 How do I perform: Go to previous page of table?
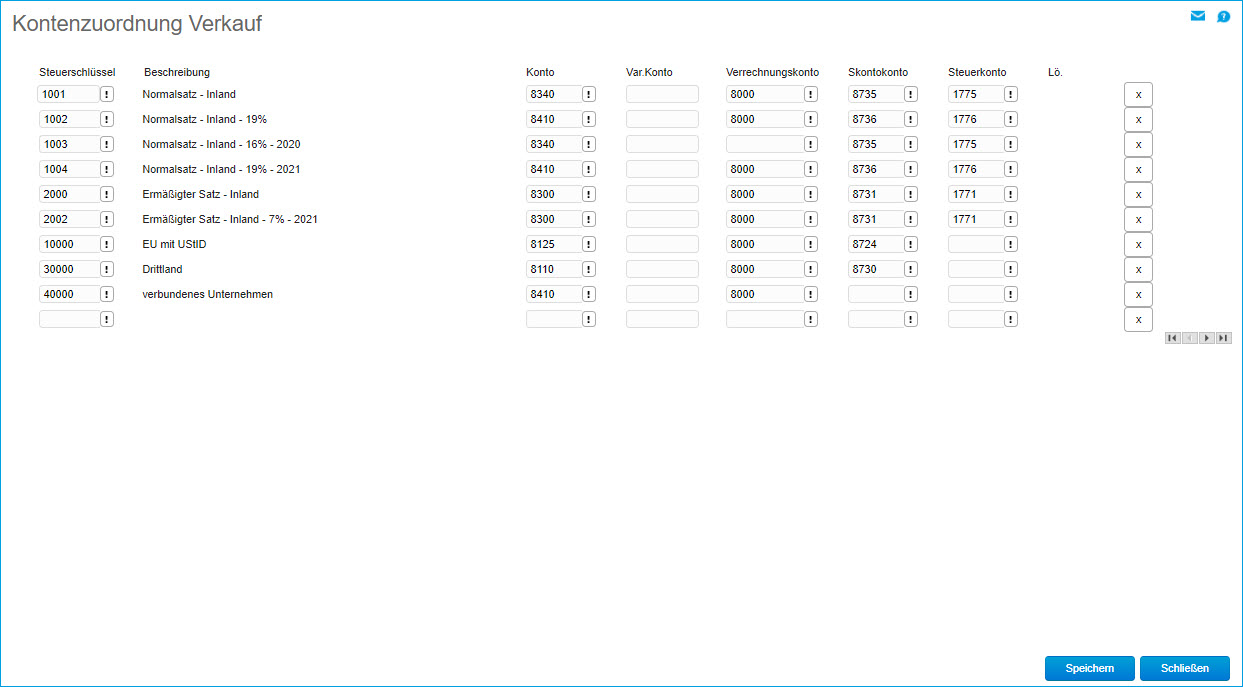[1190, 338]
